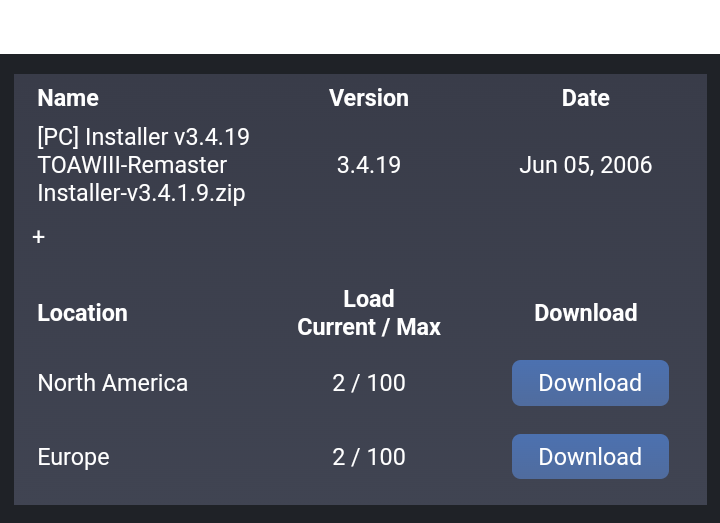720x523 pixels.
Task: Click the Installer-v3.4.1.9.zip file name
Action: point(141,193)
